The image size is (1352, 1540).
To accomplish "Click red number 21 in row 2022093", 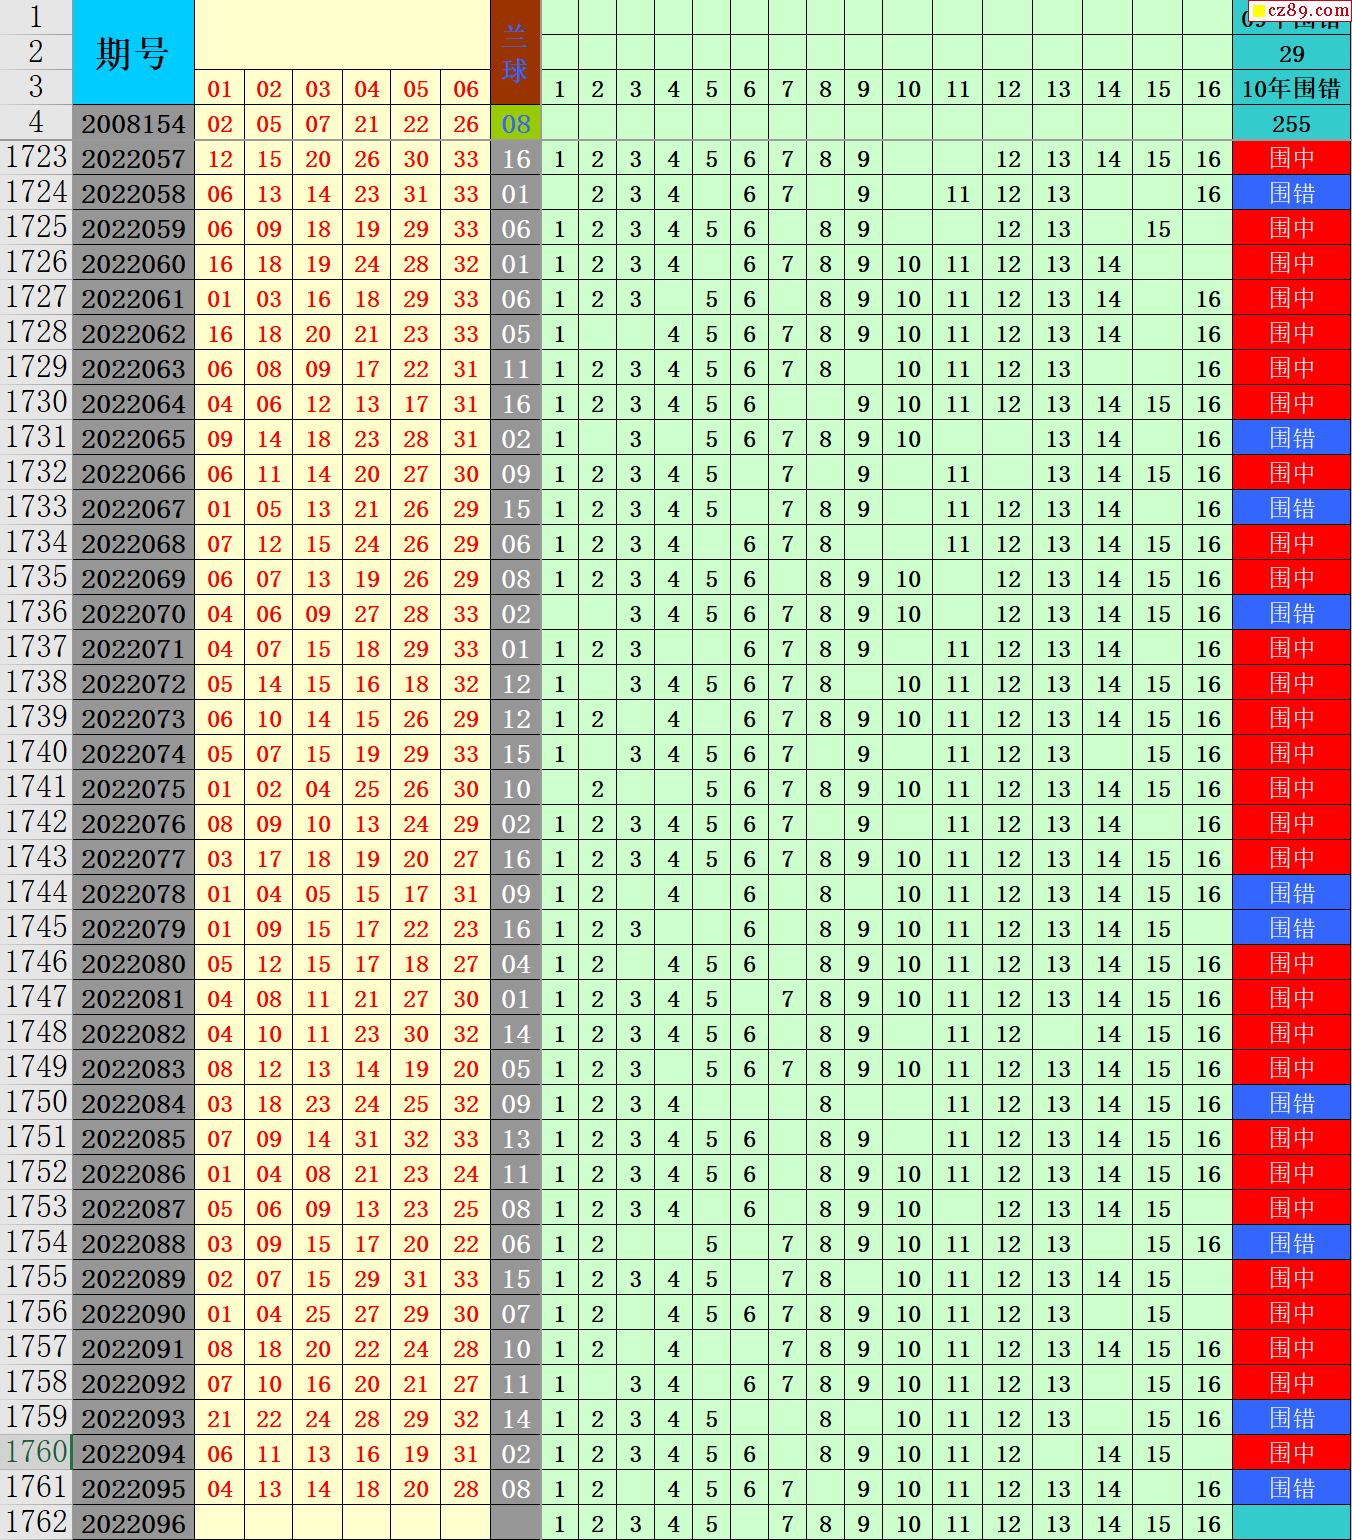I will click(219, 1419).
